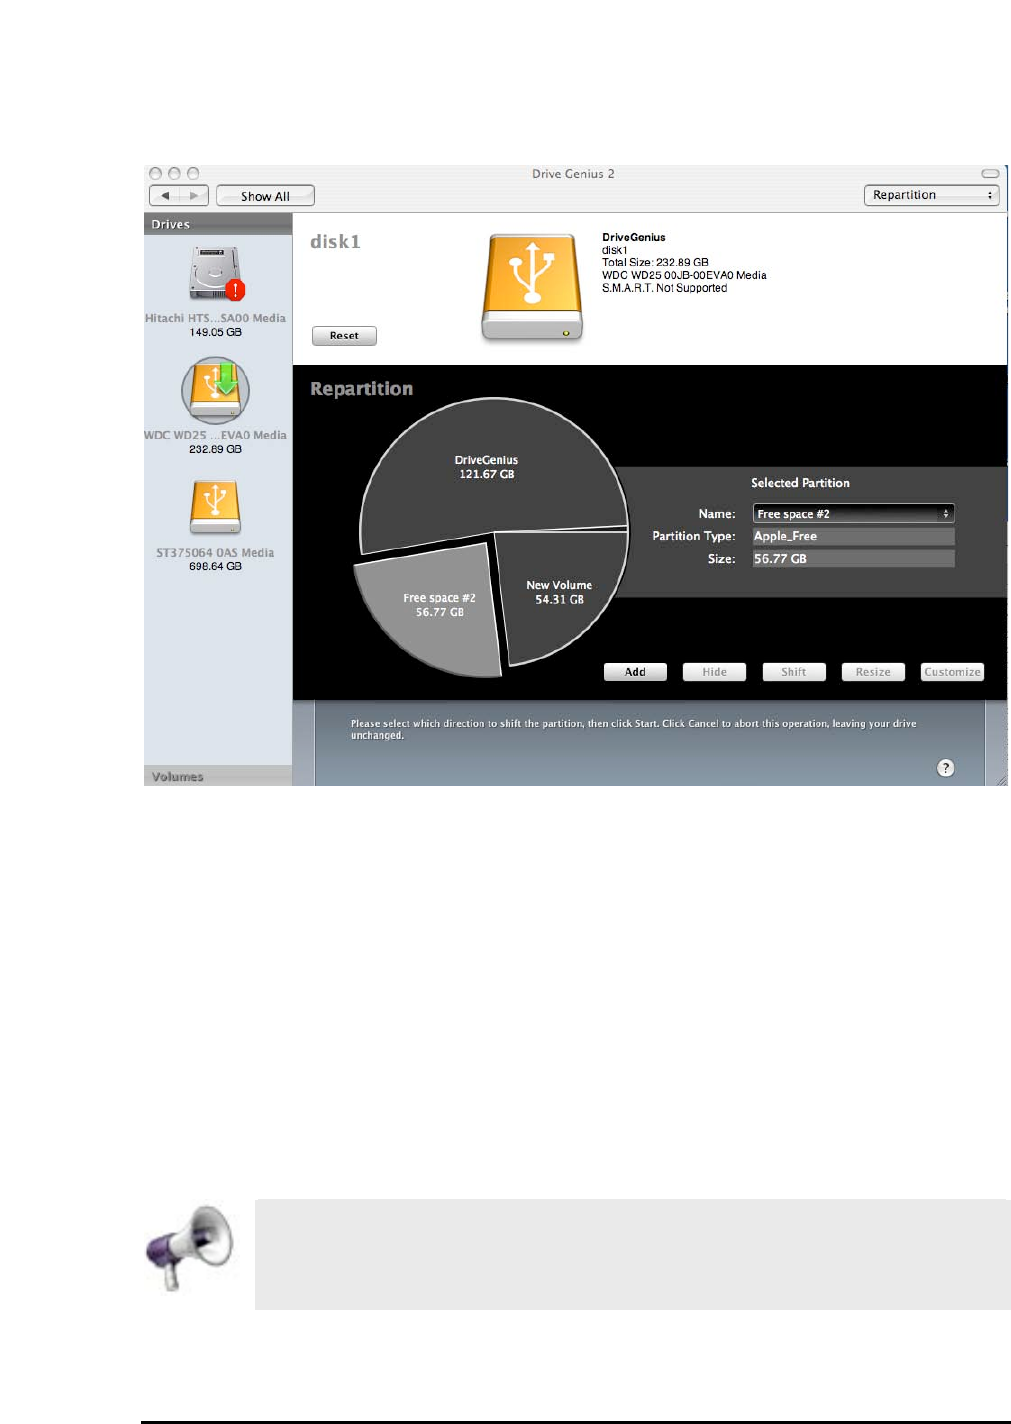The image size is (1011, 1424).
Task: Open the Repartition tool dropdown
Action: (x=931, y=195)
